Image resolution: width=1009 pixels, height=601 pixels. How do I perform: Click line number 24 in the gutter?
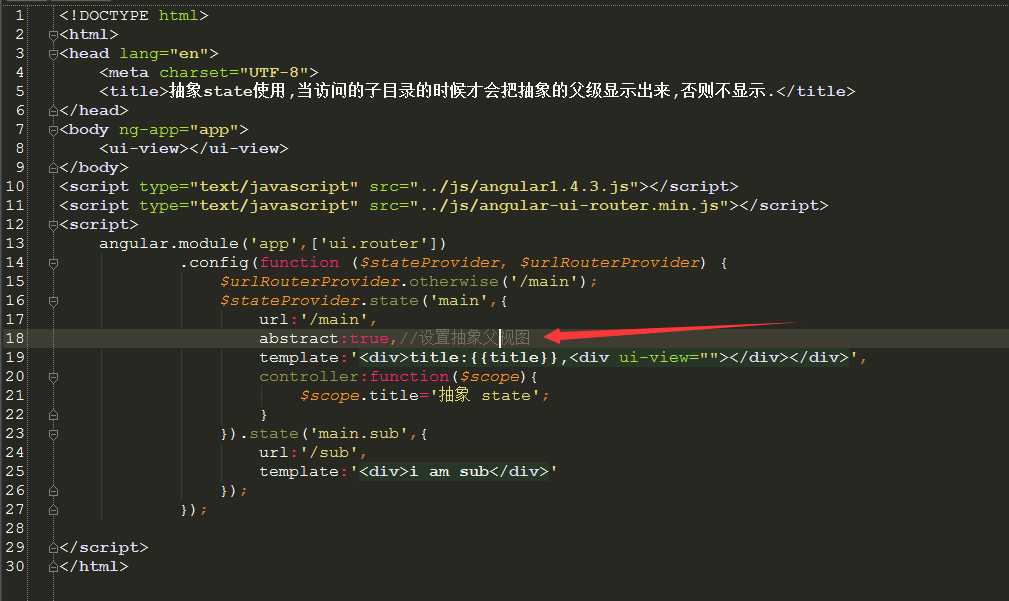[15, 452]
